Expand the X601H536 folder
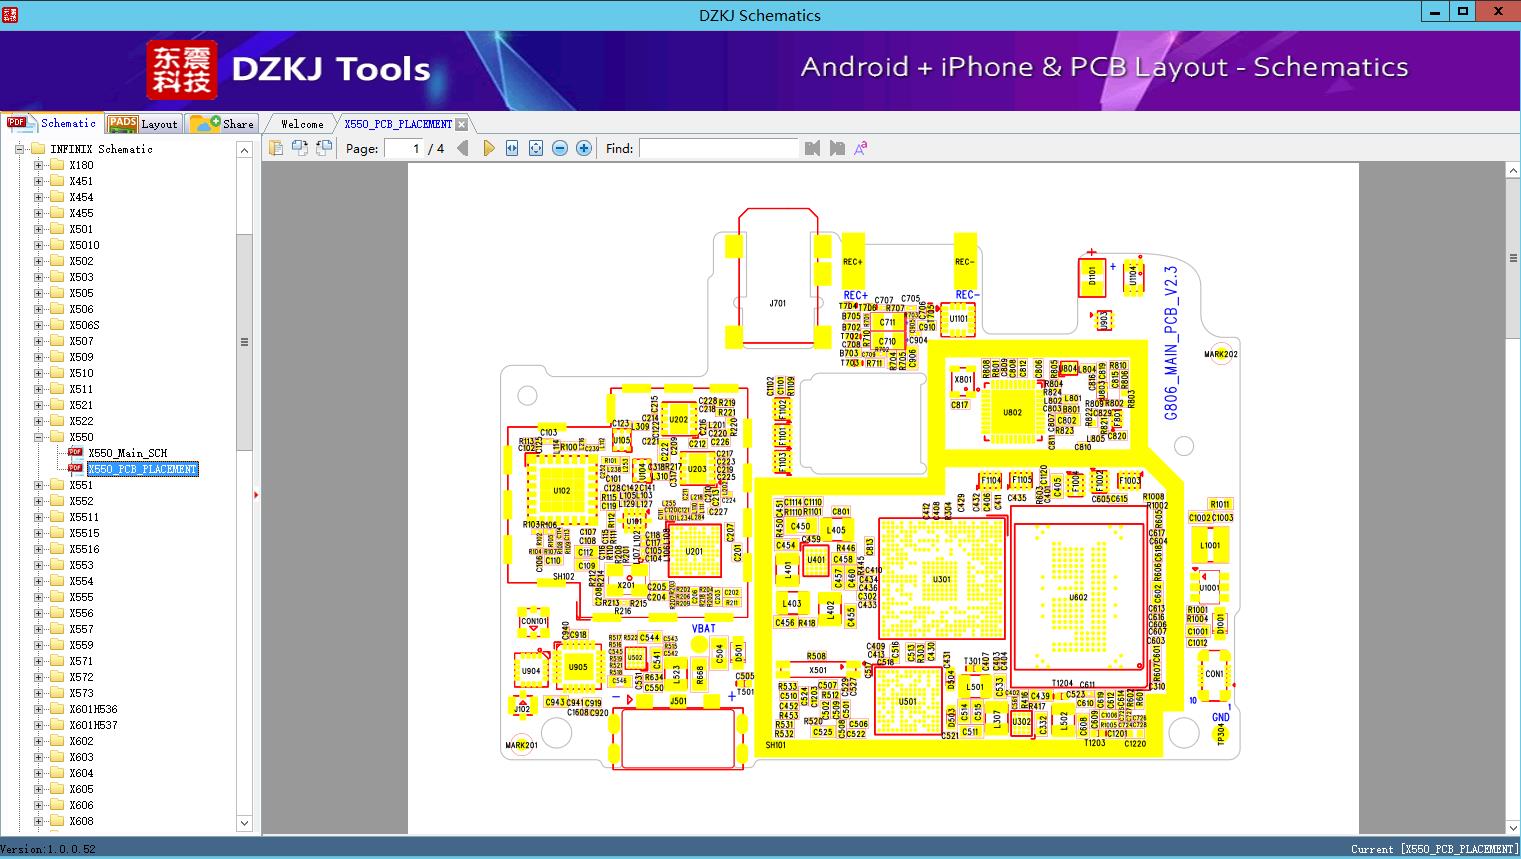 click(38, 709)
